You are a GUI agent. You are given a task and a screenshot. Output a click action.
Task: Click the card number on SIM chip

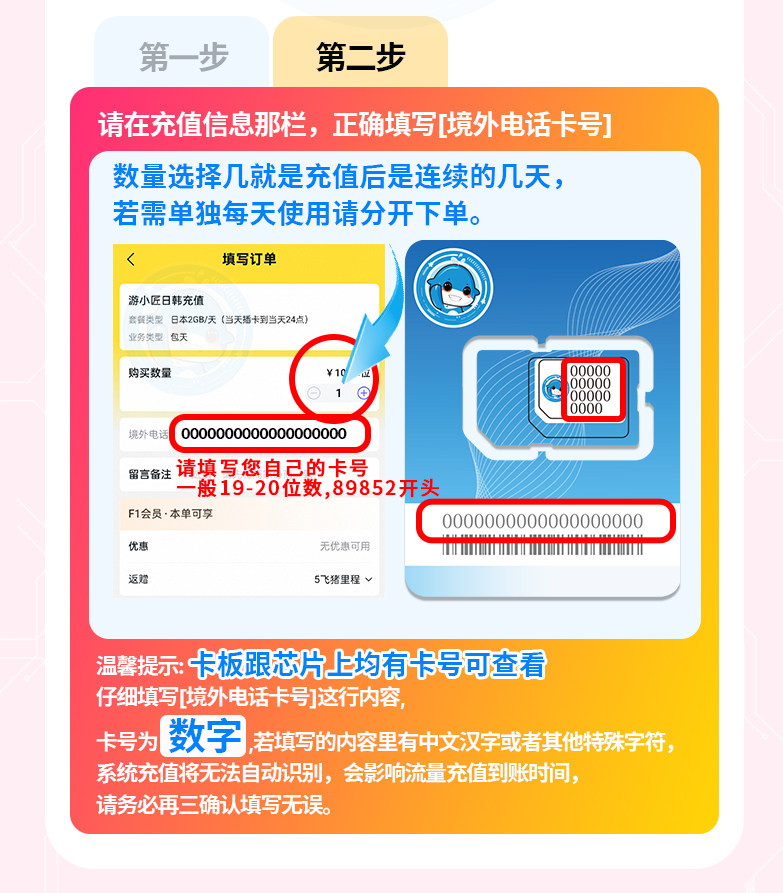click(x=592, y=390)
